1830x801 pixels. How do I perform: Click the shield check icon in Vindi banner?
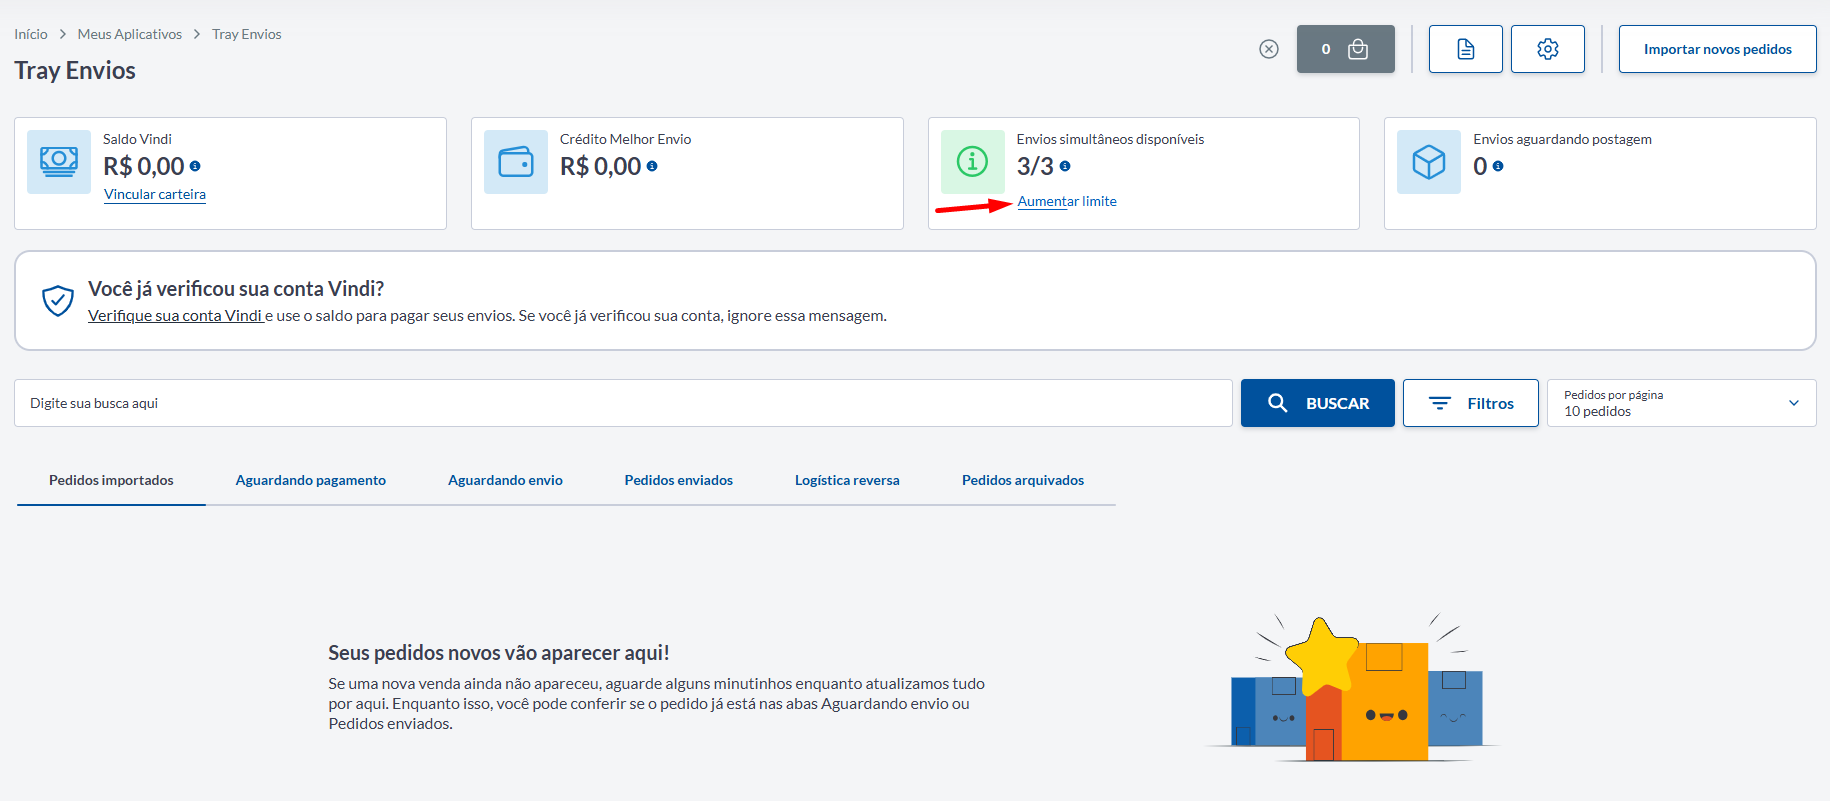[58, 300]
